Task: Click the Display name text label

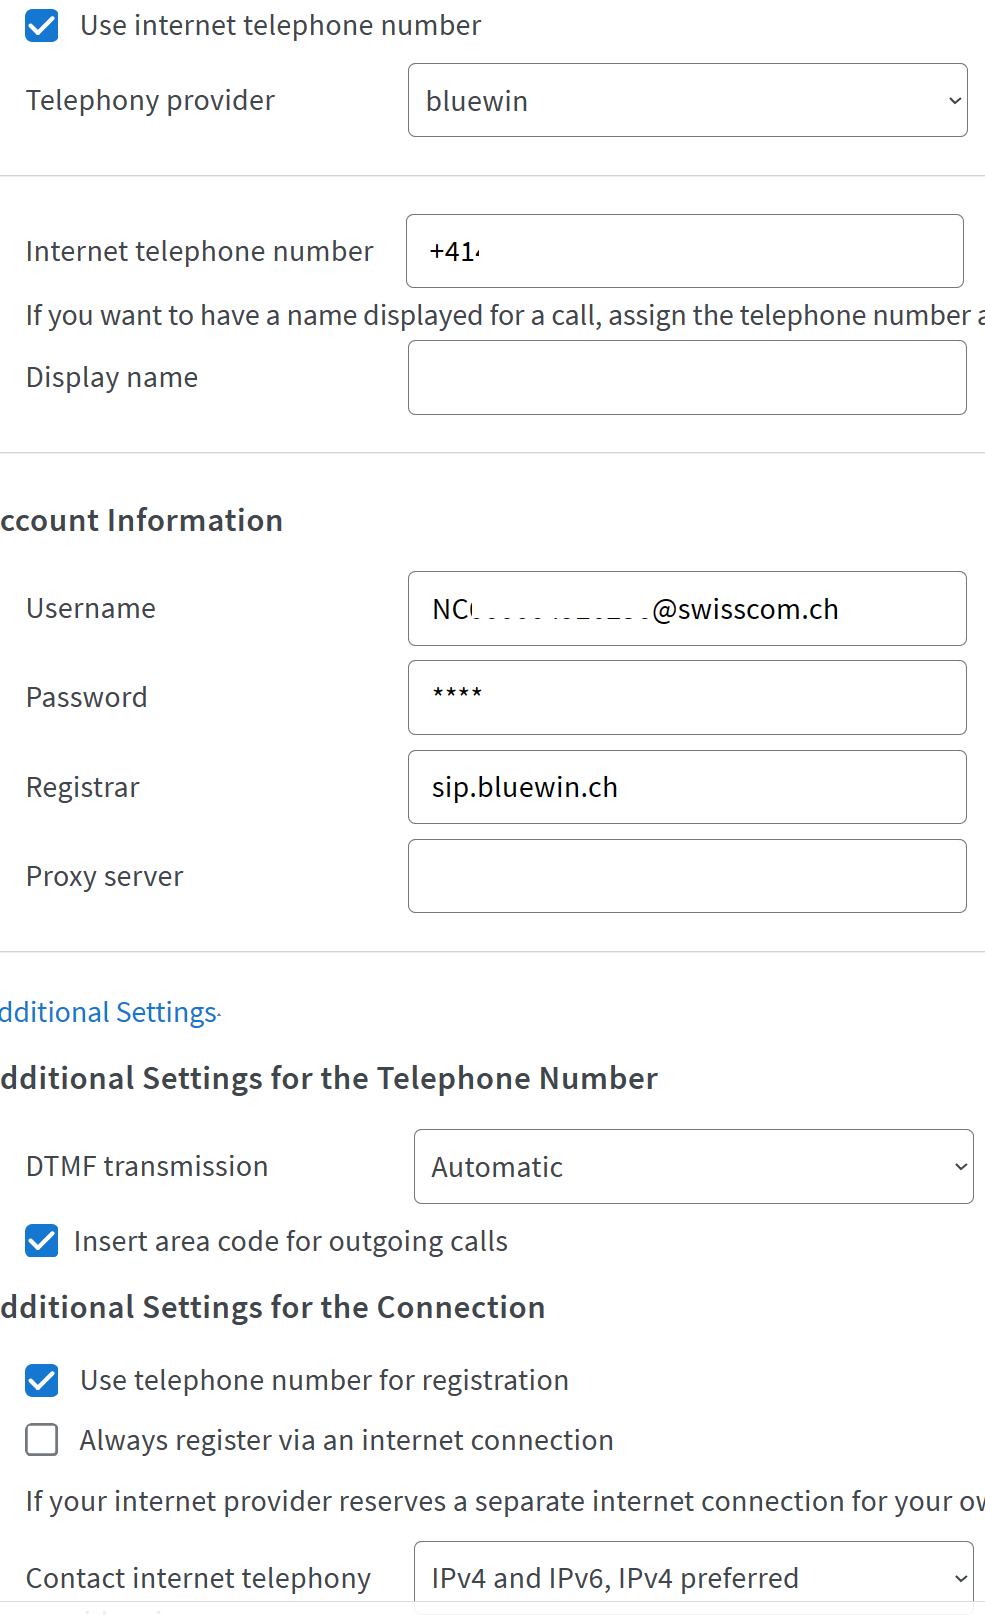Action: [x=112, y=377]
